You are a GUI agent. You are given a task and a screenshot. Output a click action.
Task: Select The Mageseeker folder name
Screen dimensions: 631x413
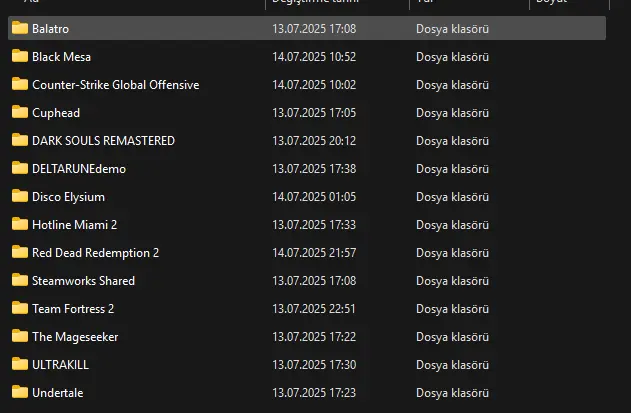click(75, 337)
